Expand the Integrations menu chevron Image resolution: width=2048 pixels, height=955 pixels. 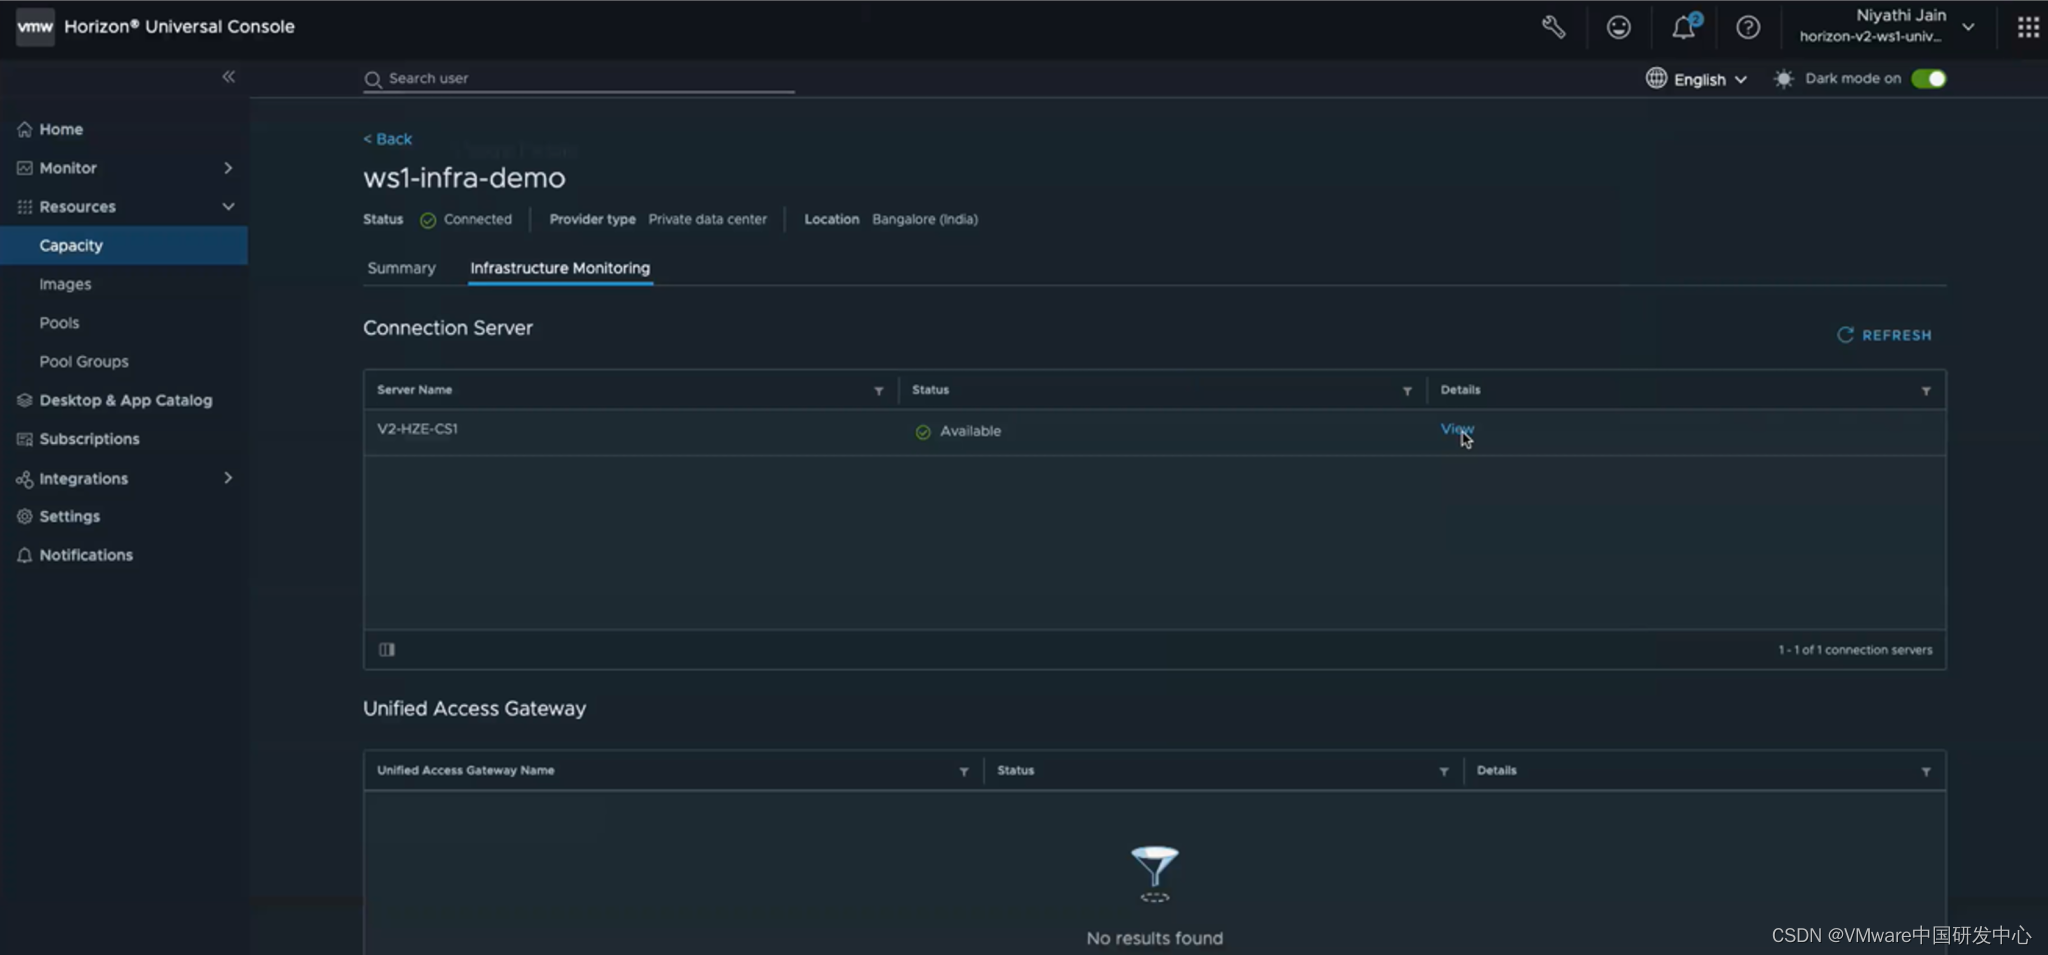click(228, 478)
